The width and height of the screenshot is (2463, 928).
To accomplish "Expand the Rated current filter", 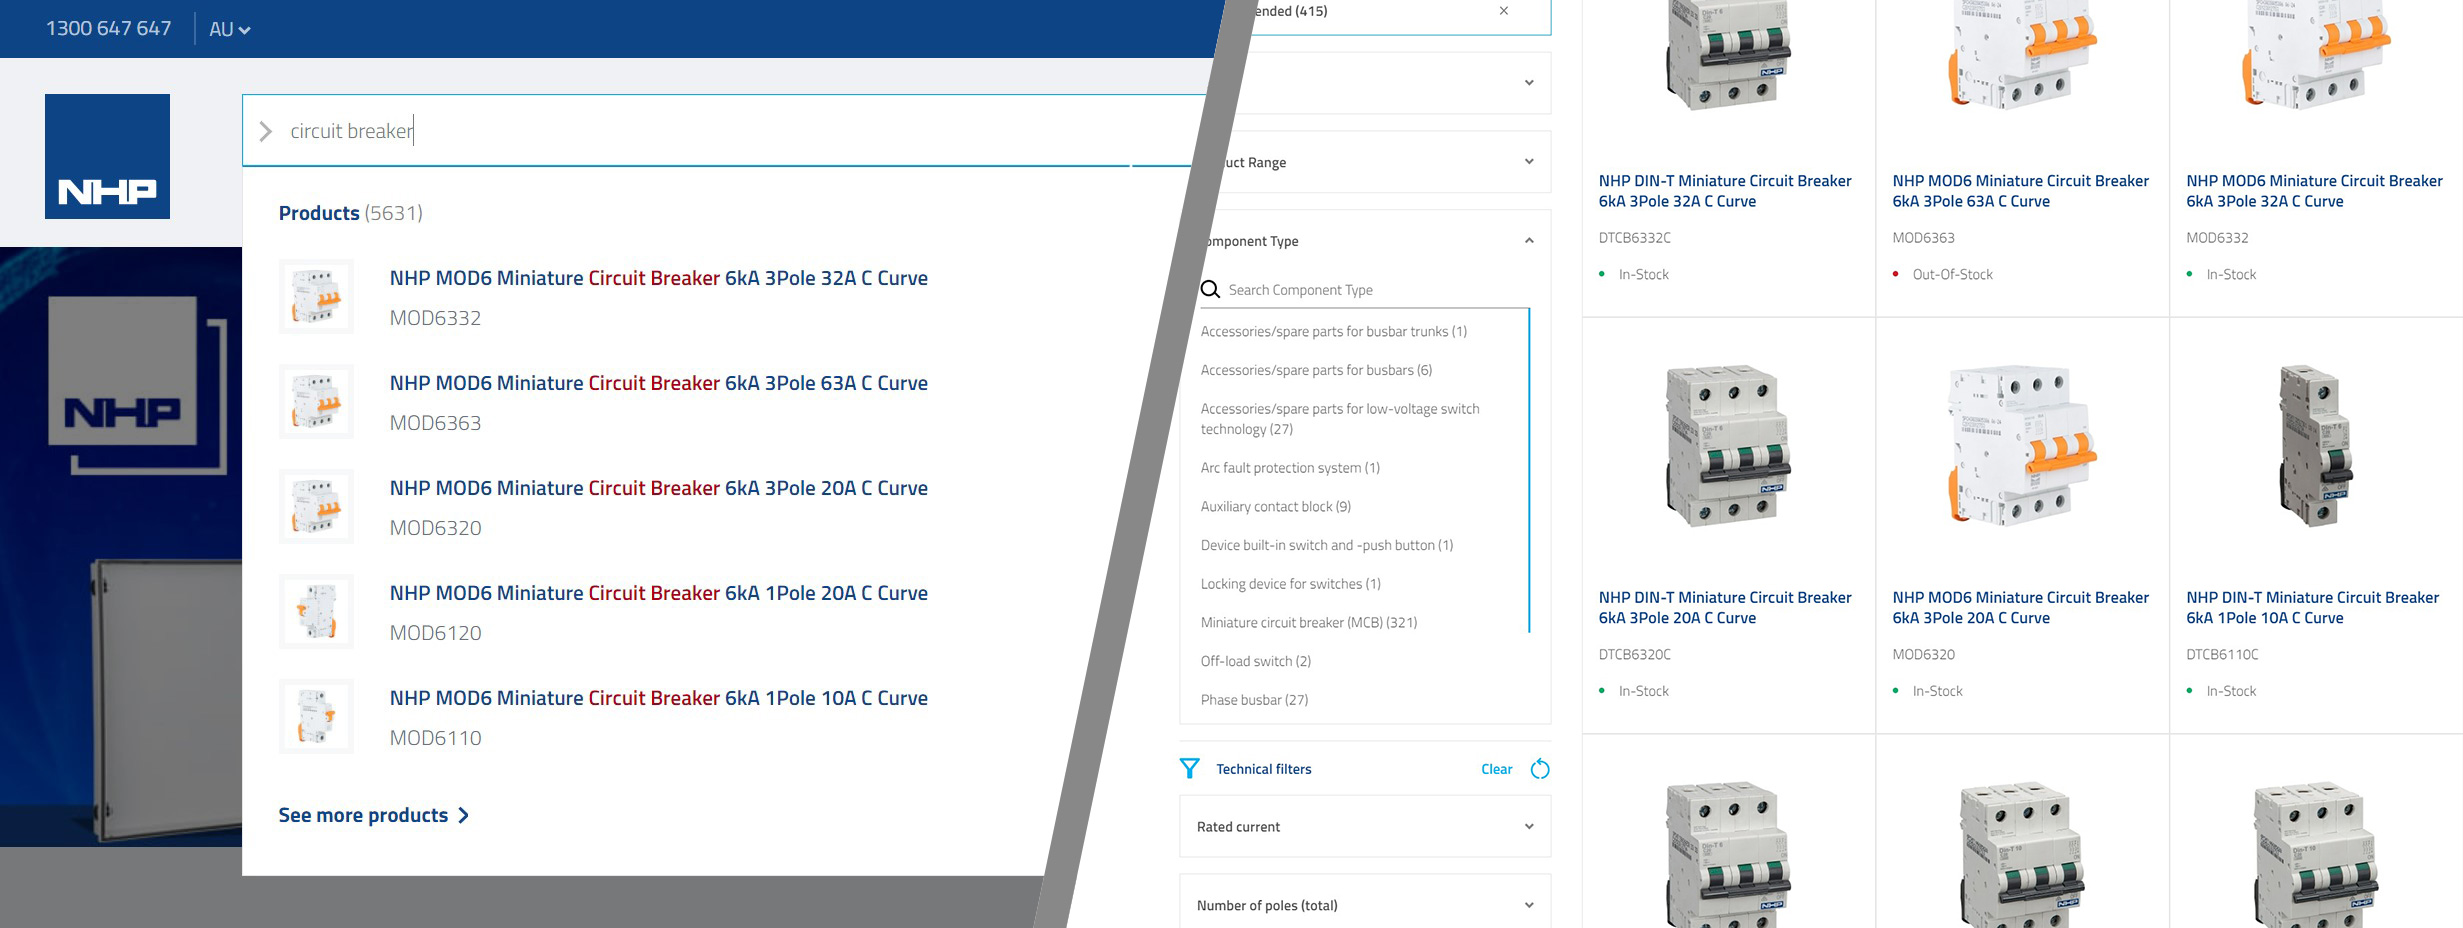I will tap(1365, 826).
